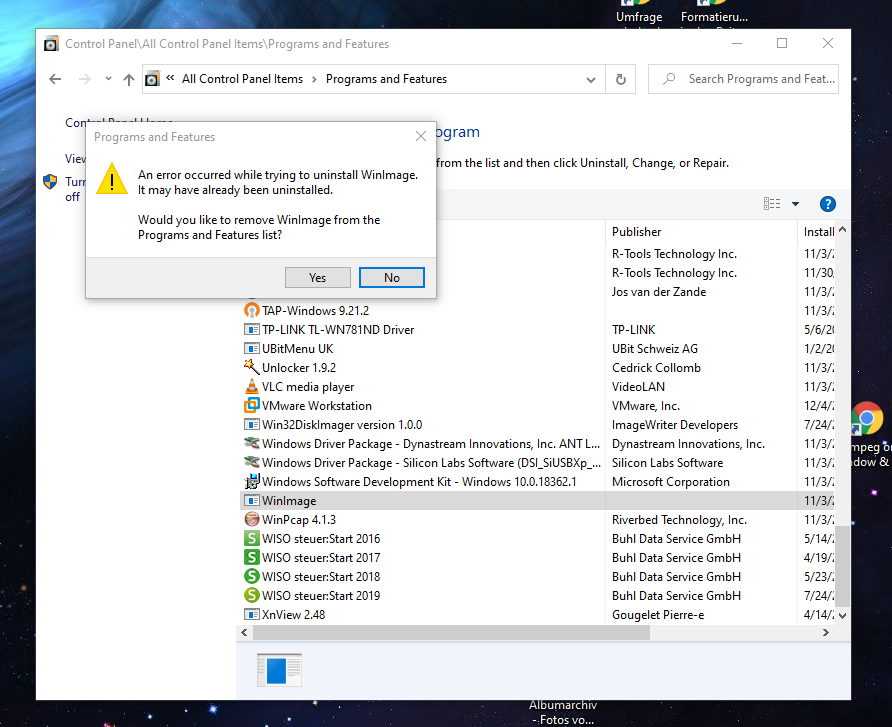Open Help with the question mark icon
Viewport: 892px width, 727px height.
[828, 204]
